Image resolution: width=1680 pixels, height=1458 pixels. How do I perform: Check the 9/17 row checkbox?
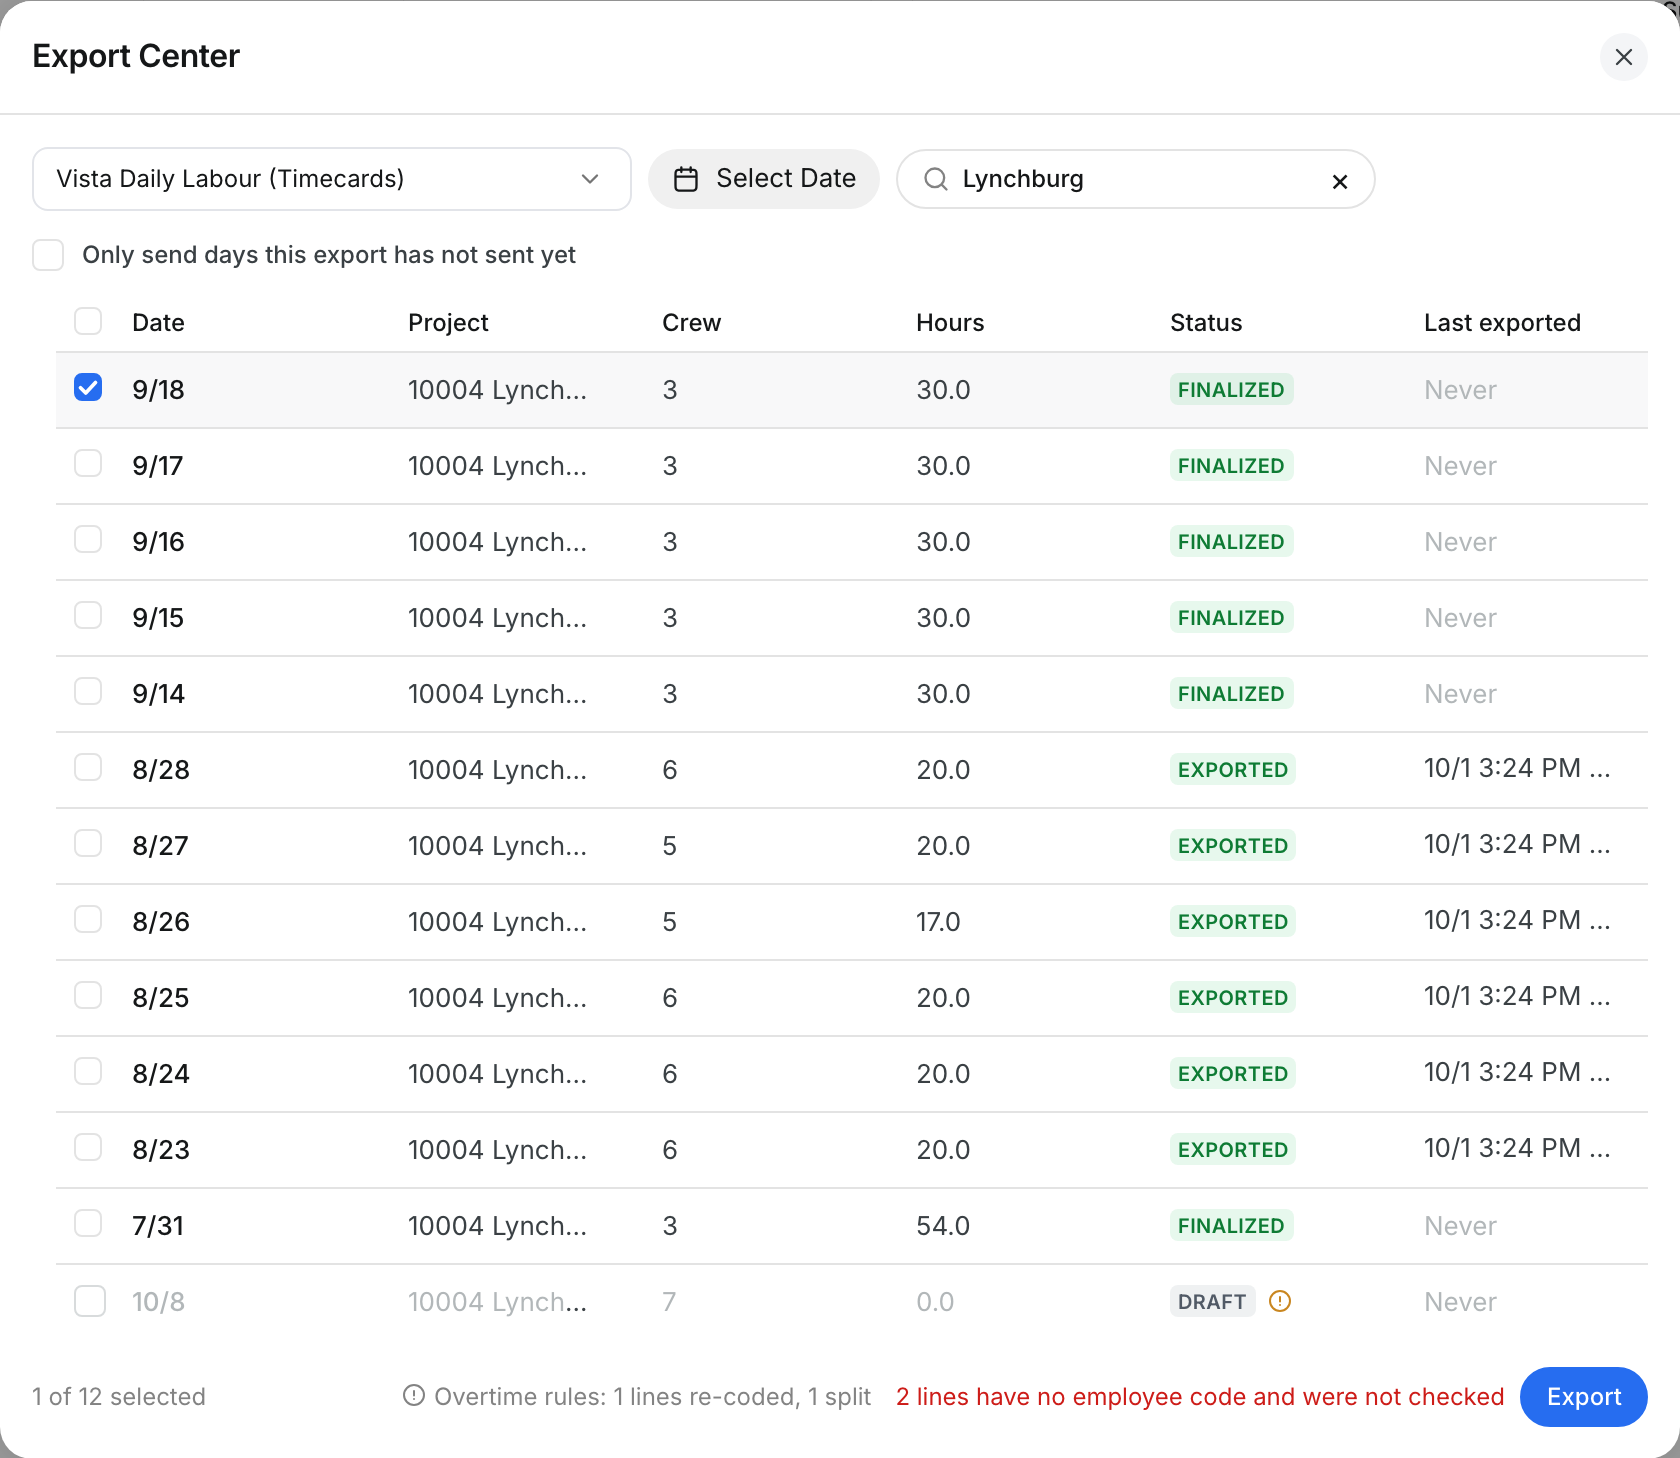point(88,463)
